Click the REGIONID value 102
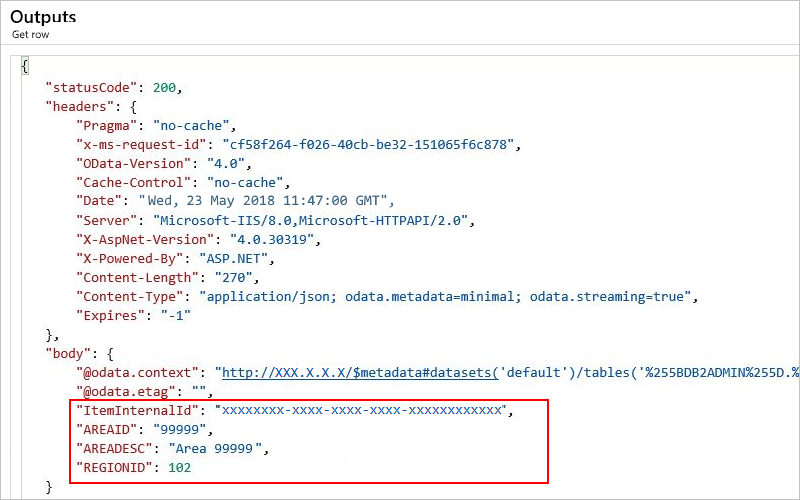The image size is (800, 500). pyautogui.click(x=180, y=467)
